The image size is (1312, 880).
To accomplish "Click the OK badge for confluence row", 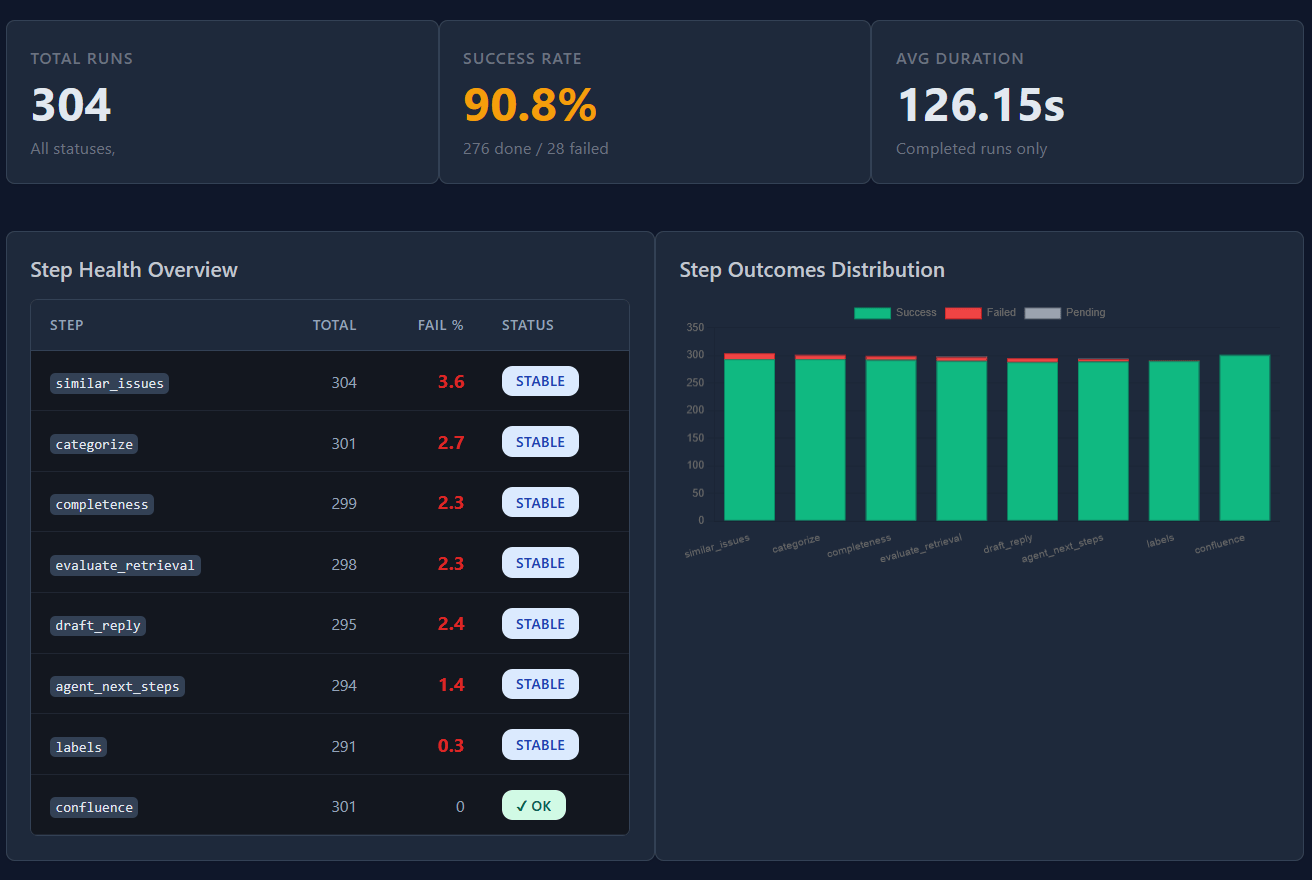I will point(534,806).
